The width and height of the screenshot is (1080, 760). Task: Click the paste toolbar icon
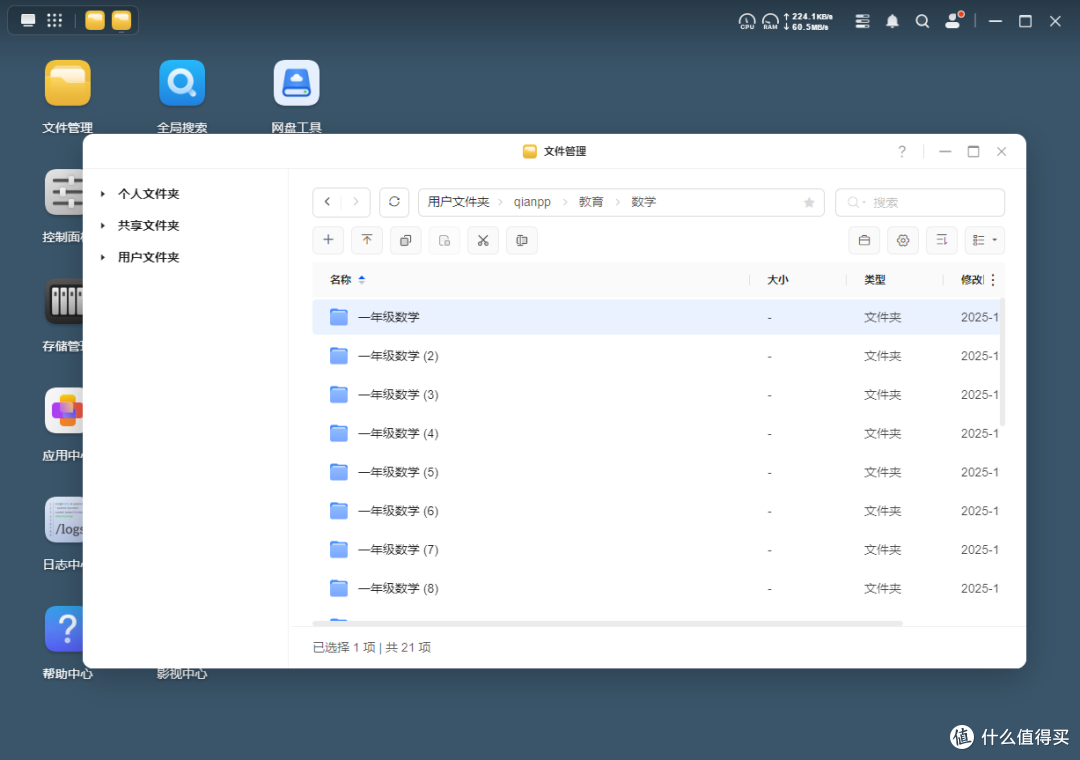tap(444, 240)
